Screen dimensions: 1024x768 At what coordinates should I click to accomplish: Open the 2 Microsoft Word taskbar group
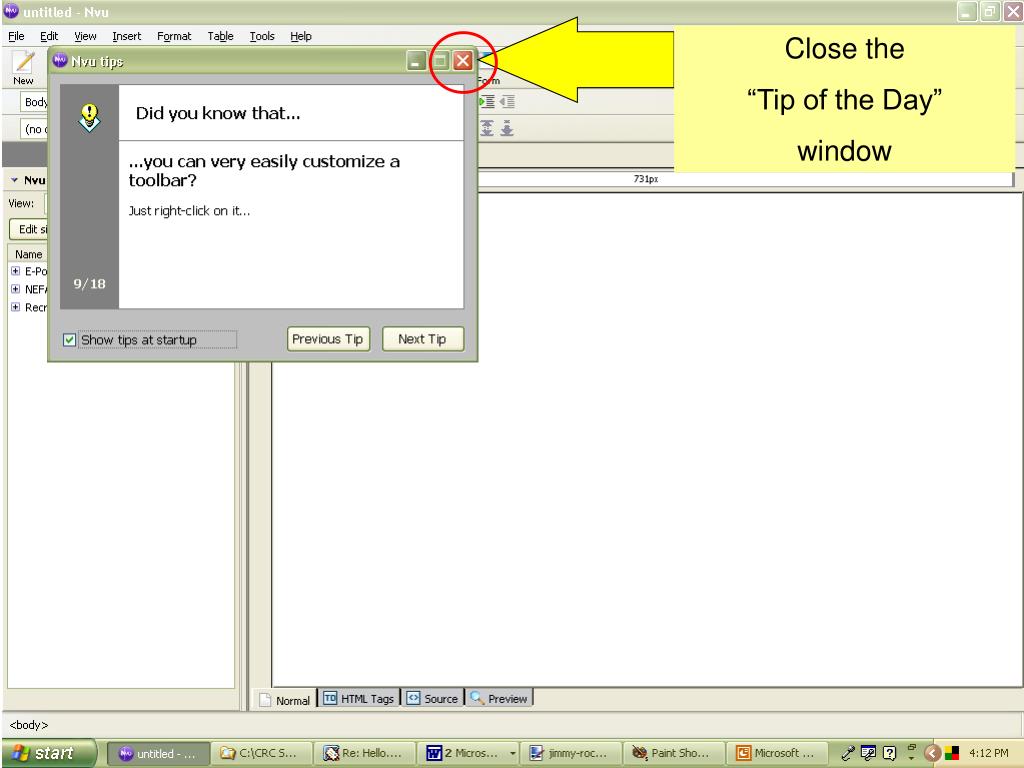click(468, 754)
